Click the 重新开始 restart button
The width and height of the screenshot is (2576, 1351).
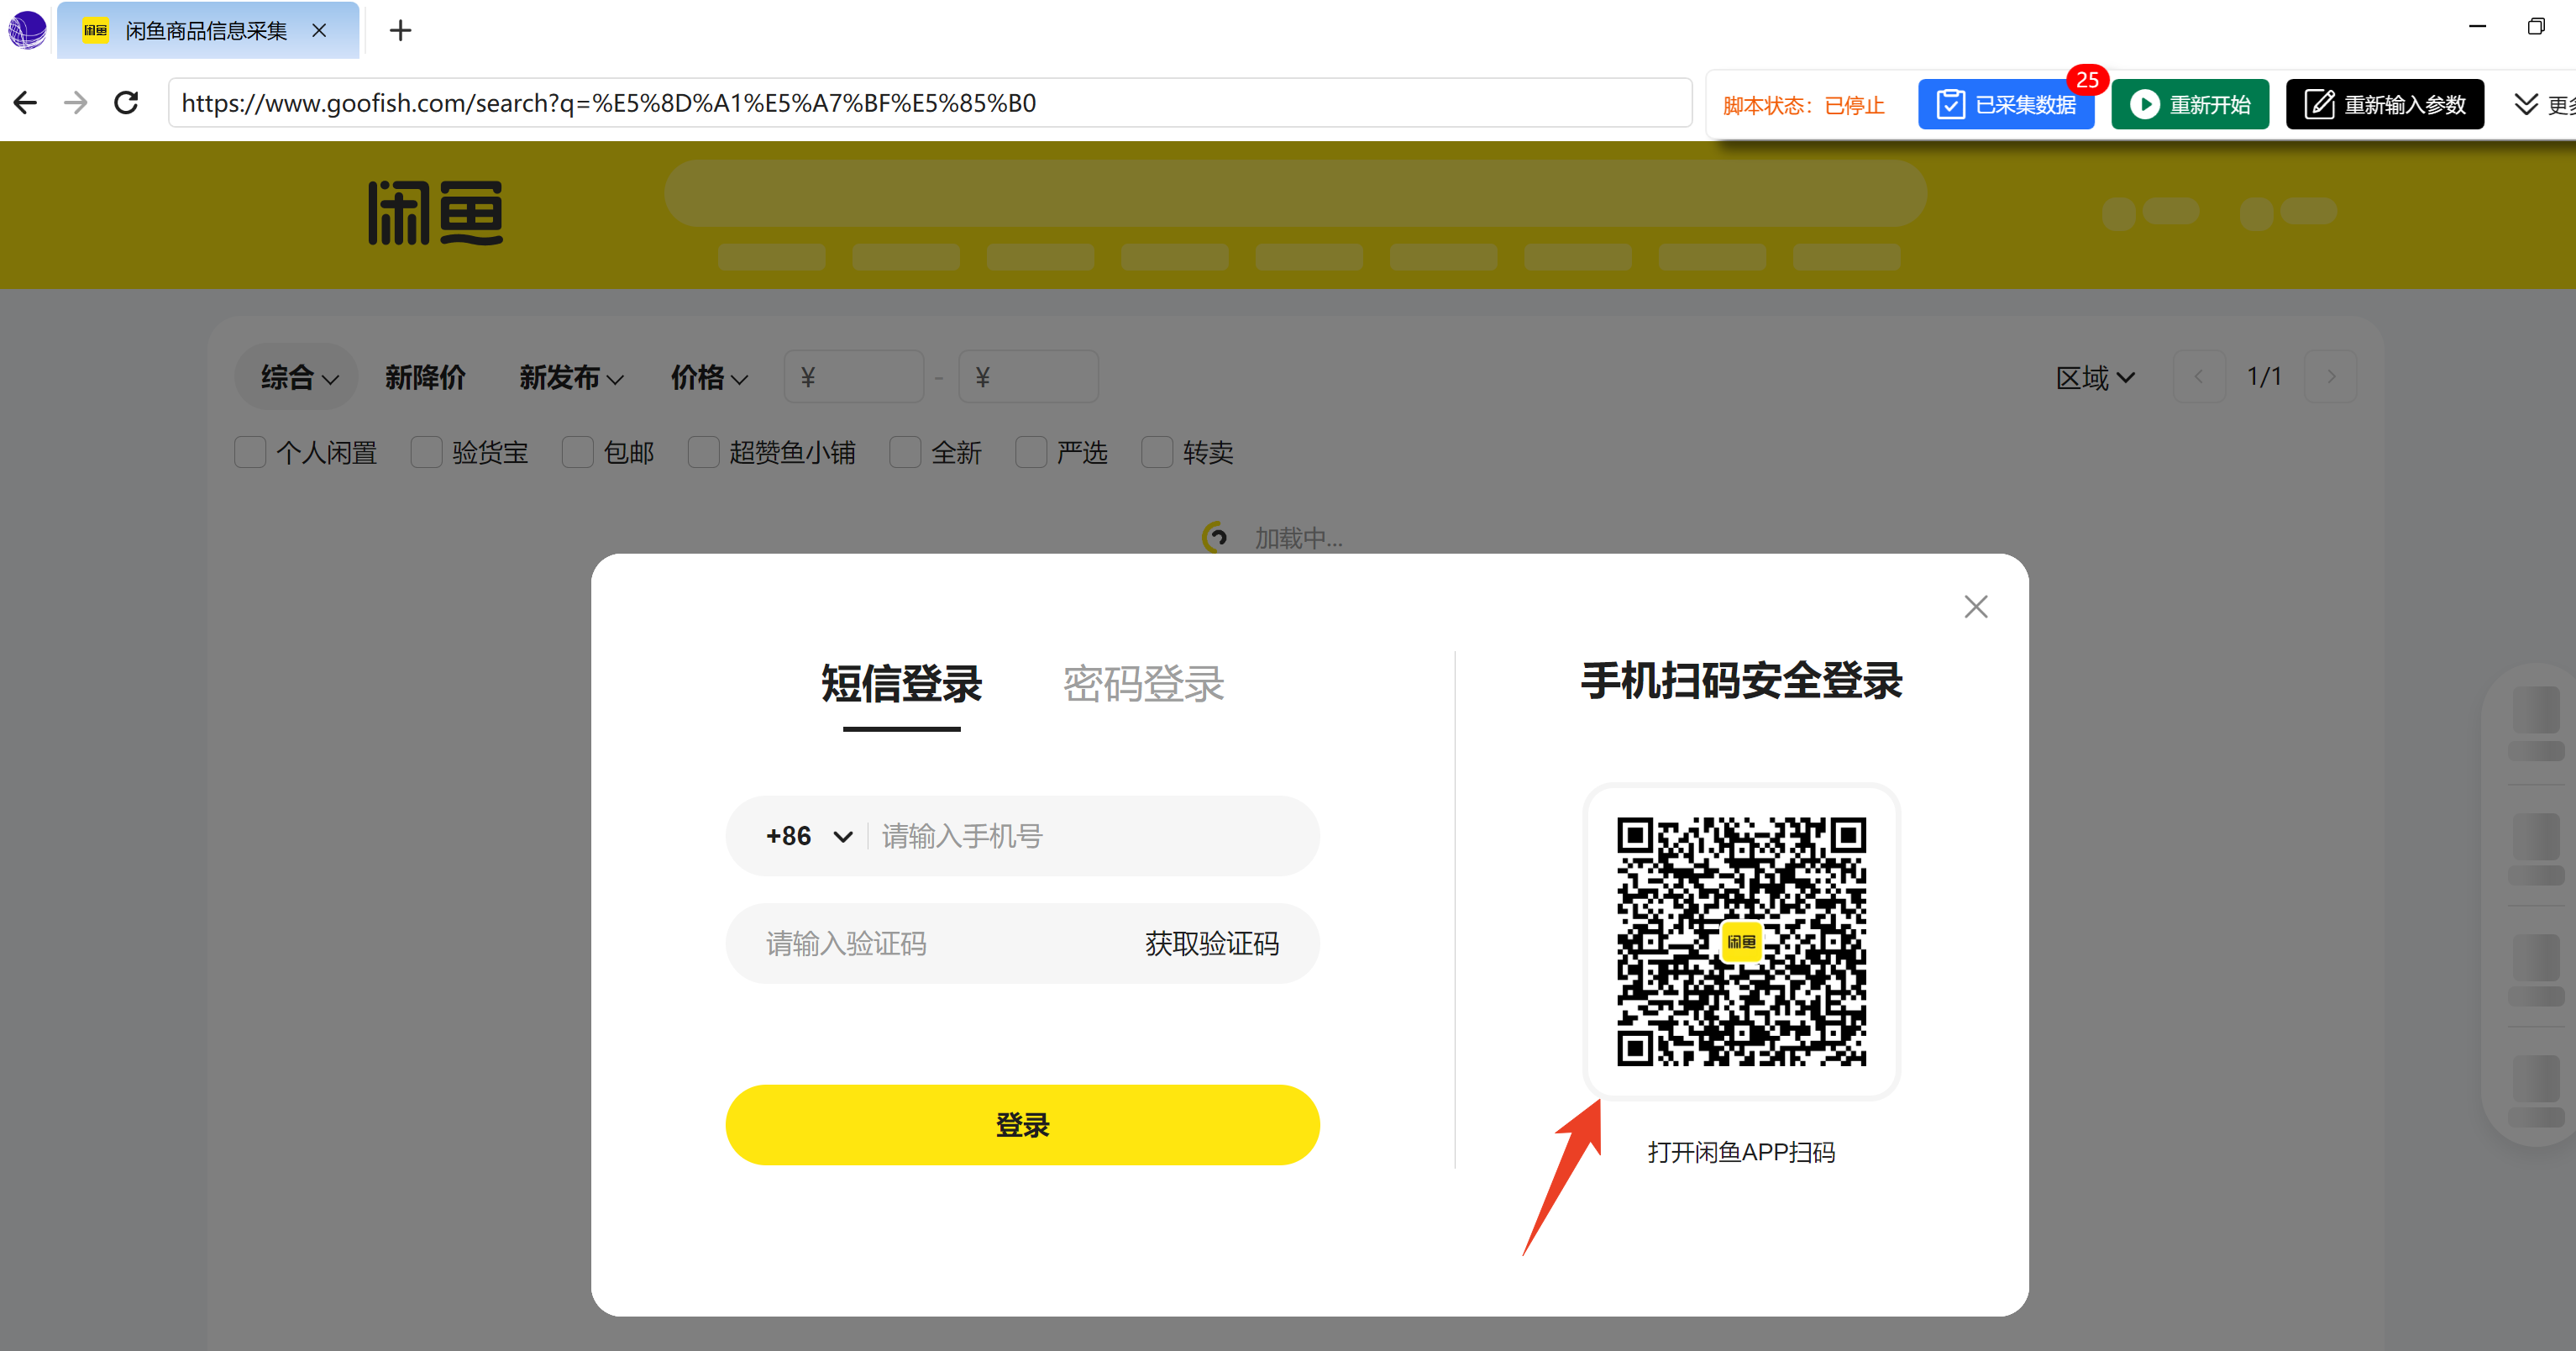coord(2189,104)
